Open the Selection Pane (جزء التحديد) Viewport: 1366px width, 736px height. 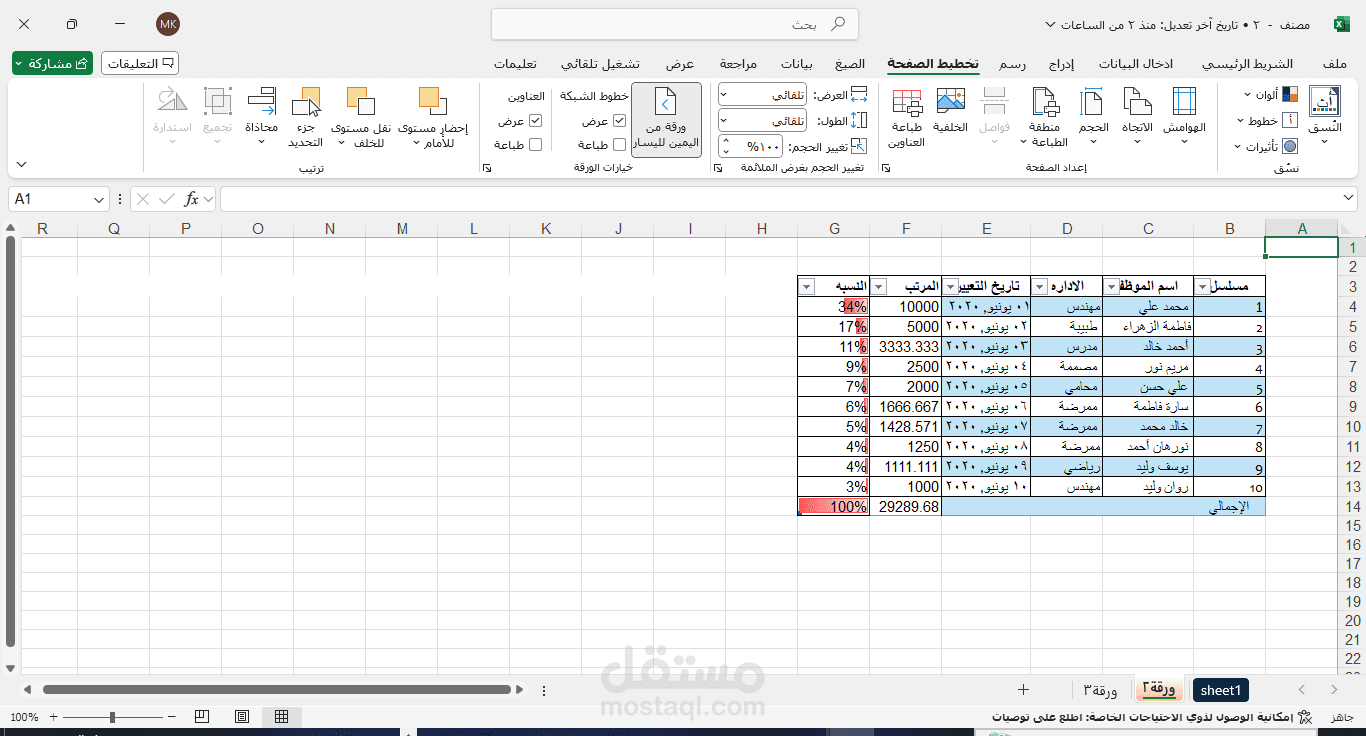[x=306, y=118]
